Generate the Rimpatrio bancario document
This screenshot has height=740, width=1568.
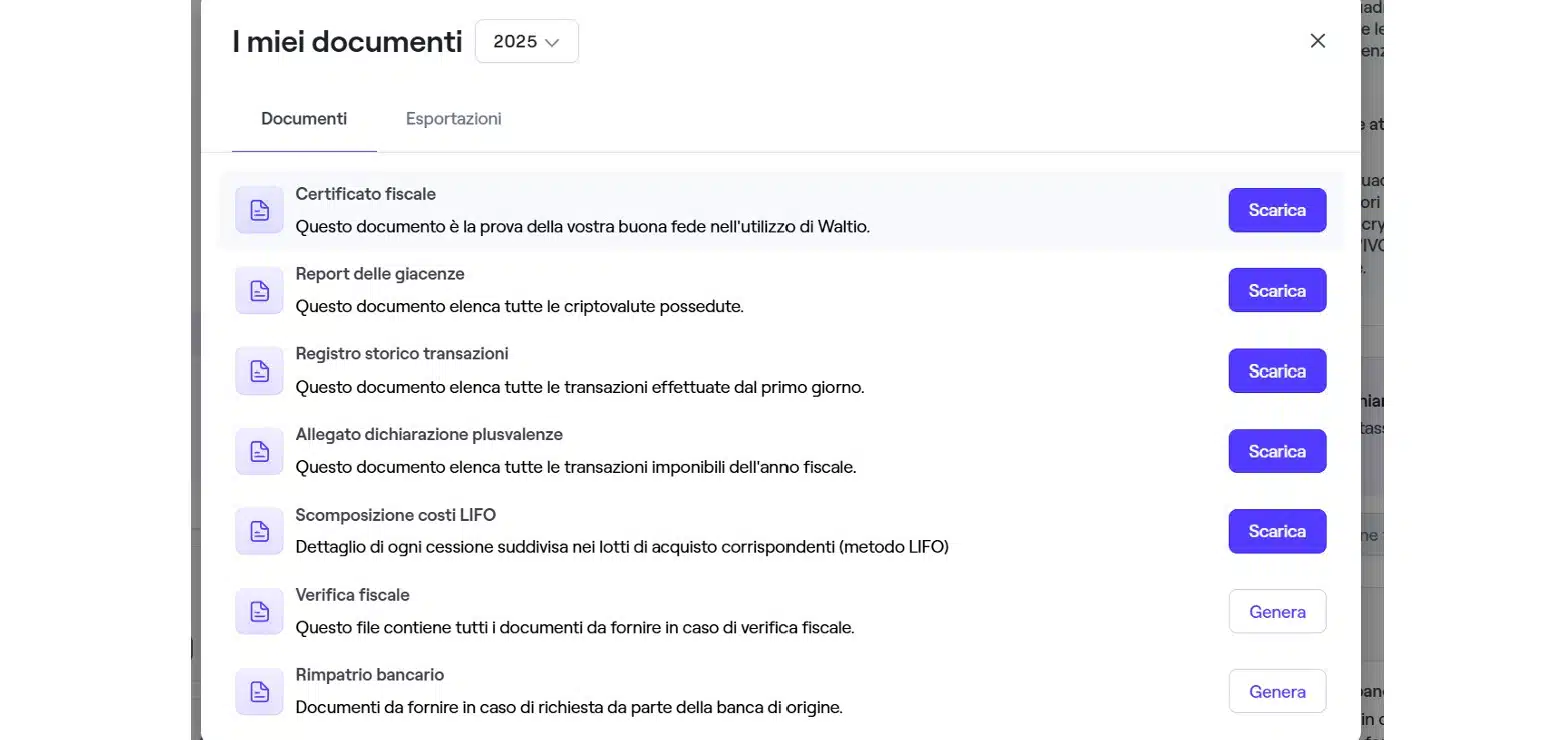pyautogui.click(x=1277, y=691)
